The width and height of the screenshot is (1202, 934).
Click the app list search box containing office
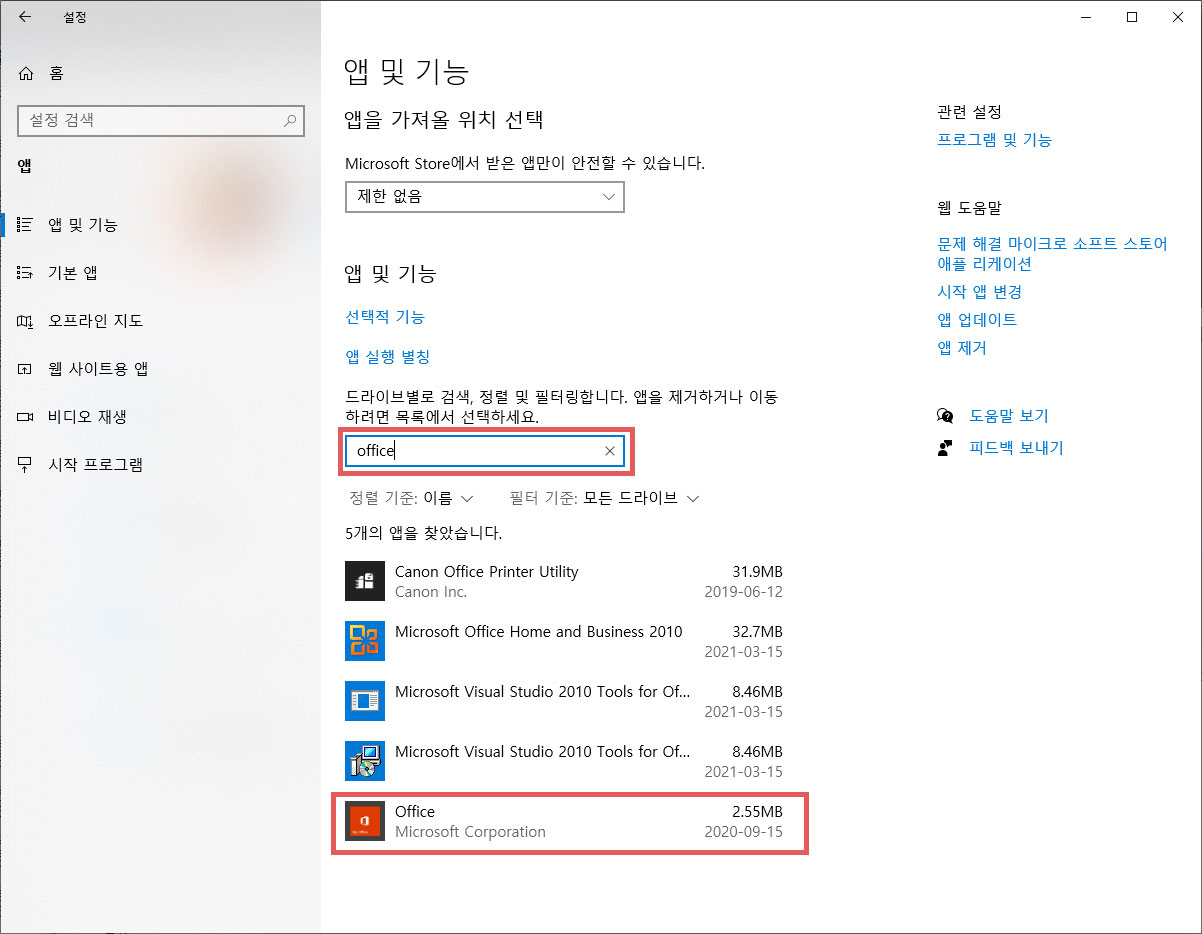click(485, 452)
